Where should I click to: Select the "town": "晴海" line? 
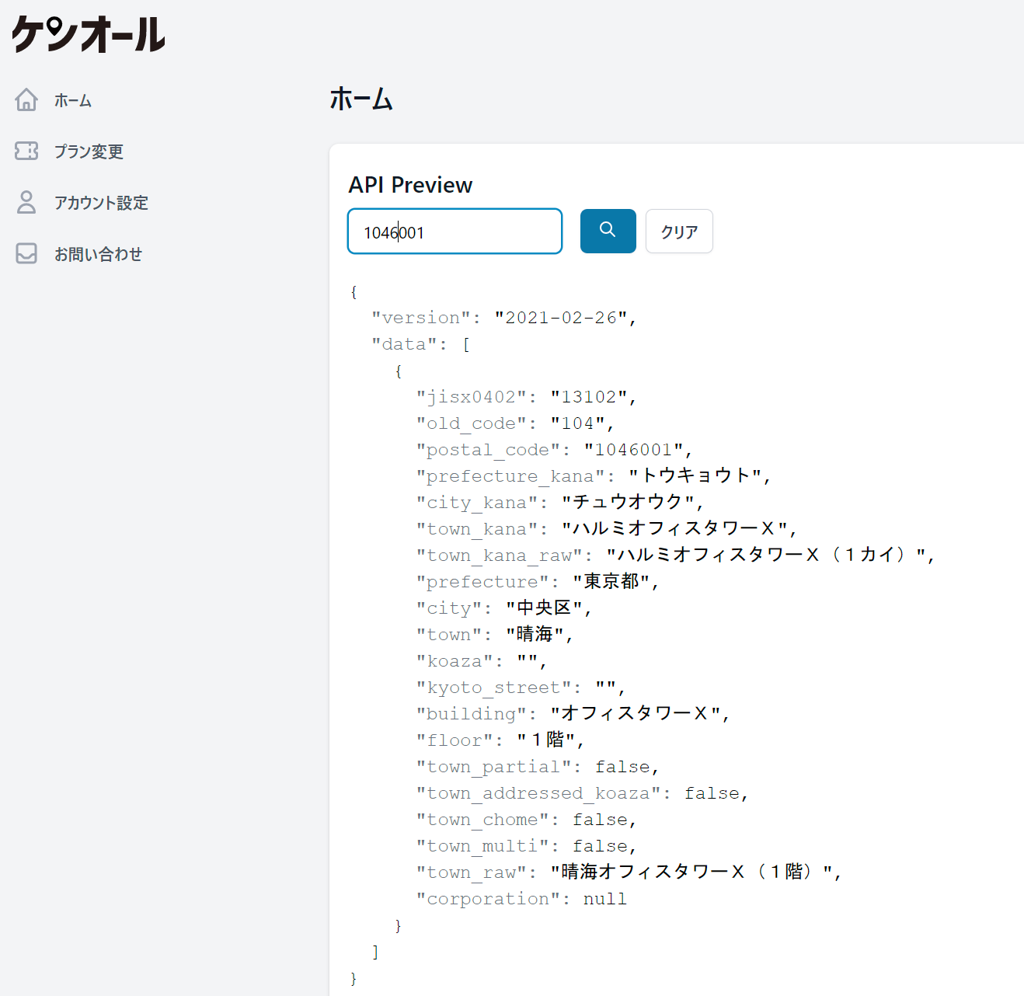click(494, 634)
